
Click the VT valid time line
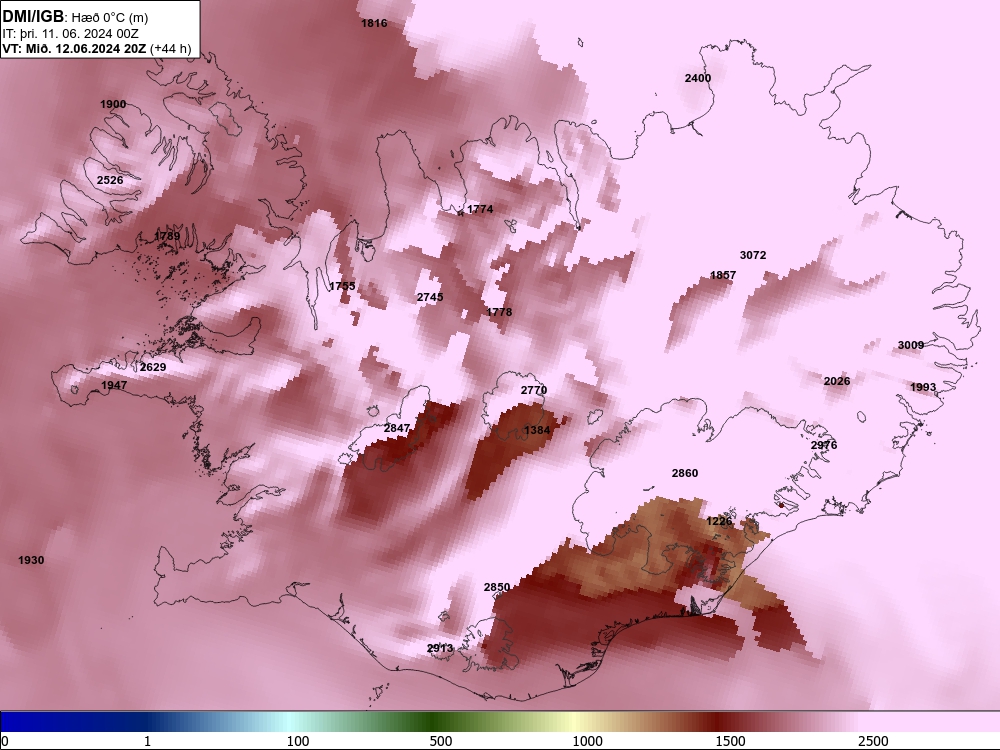pos(96,48)
